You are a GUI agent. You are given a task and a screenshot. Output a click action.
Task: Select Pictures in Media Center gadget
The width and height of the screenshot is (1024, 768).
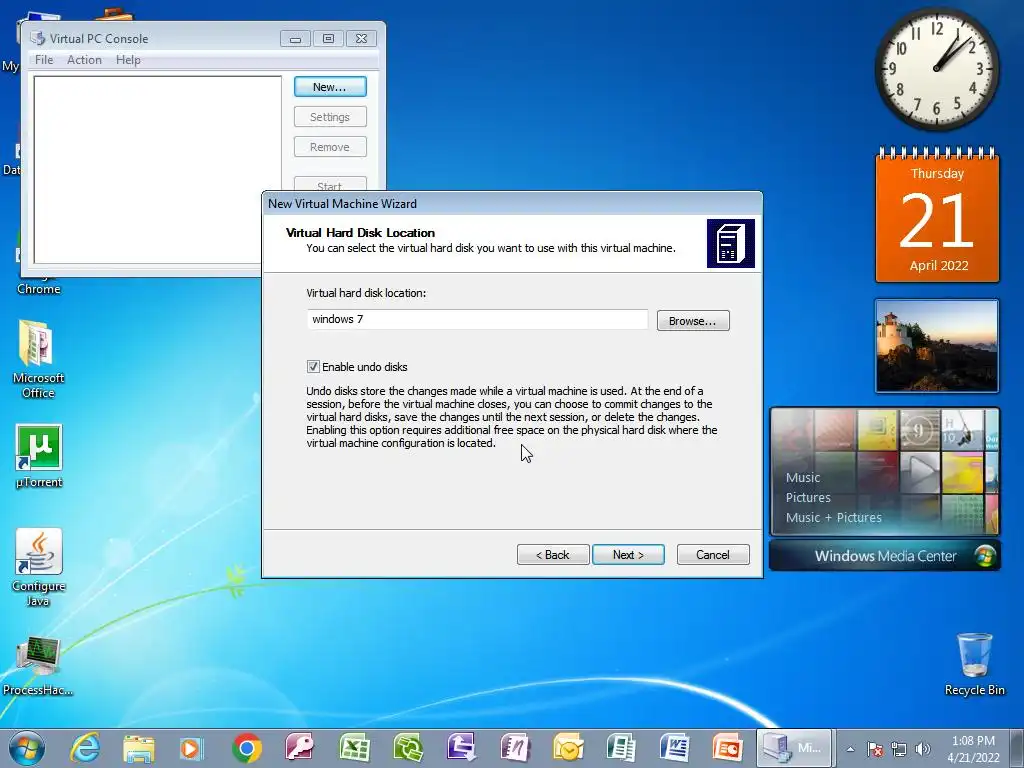(808, 498)
